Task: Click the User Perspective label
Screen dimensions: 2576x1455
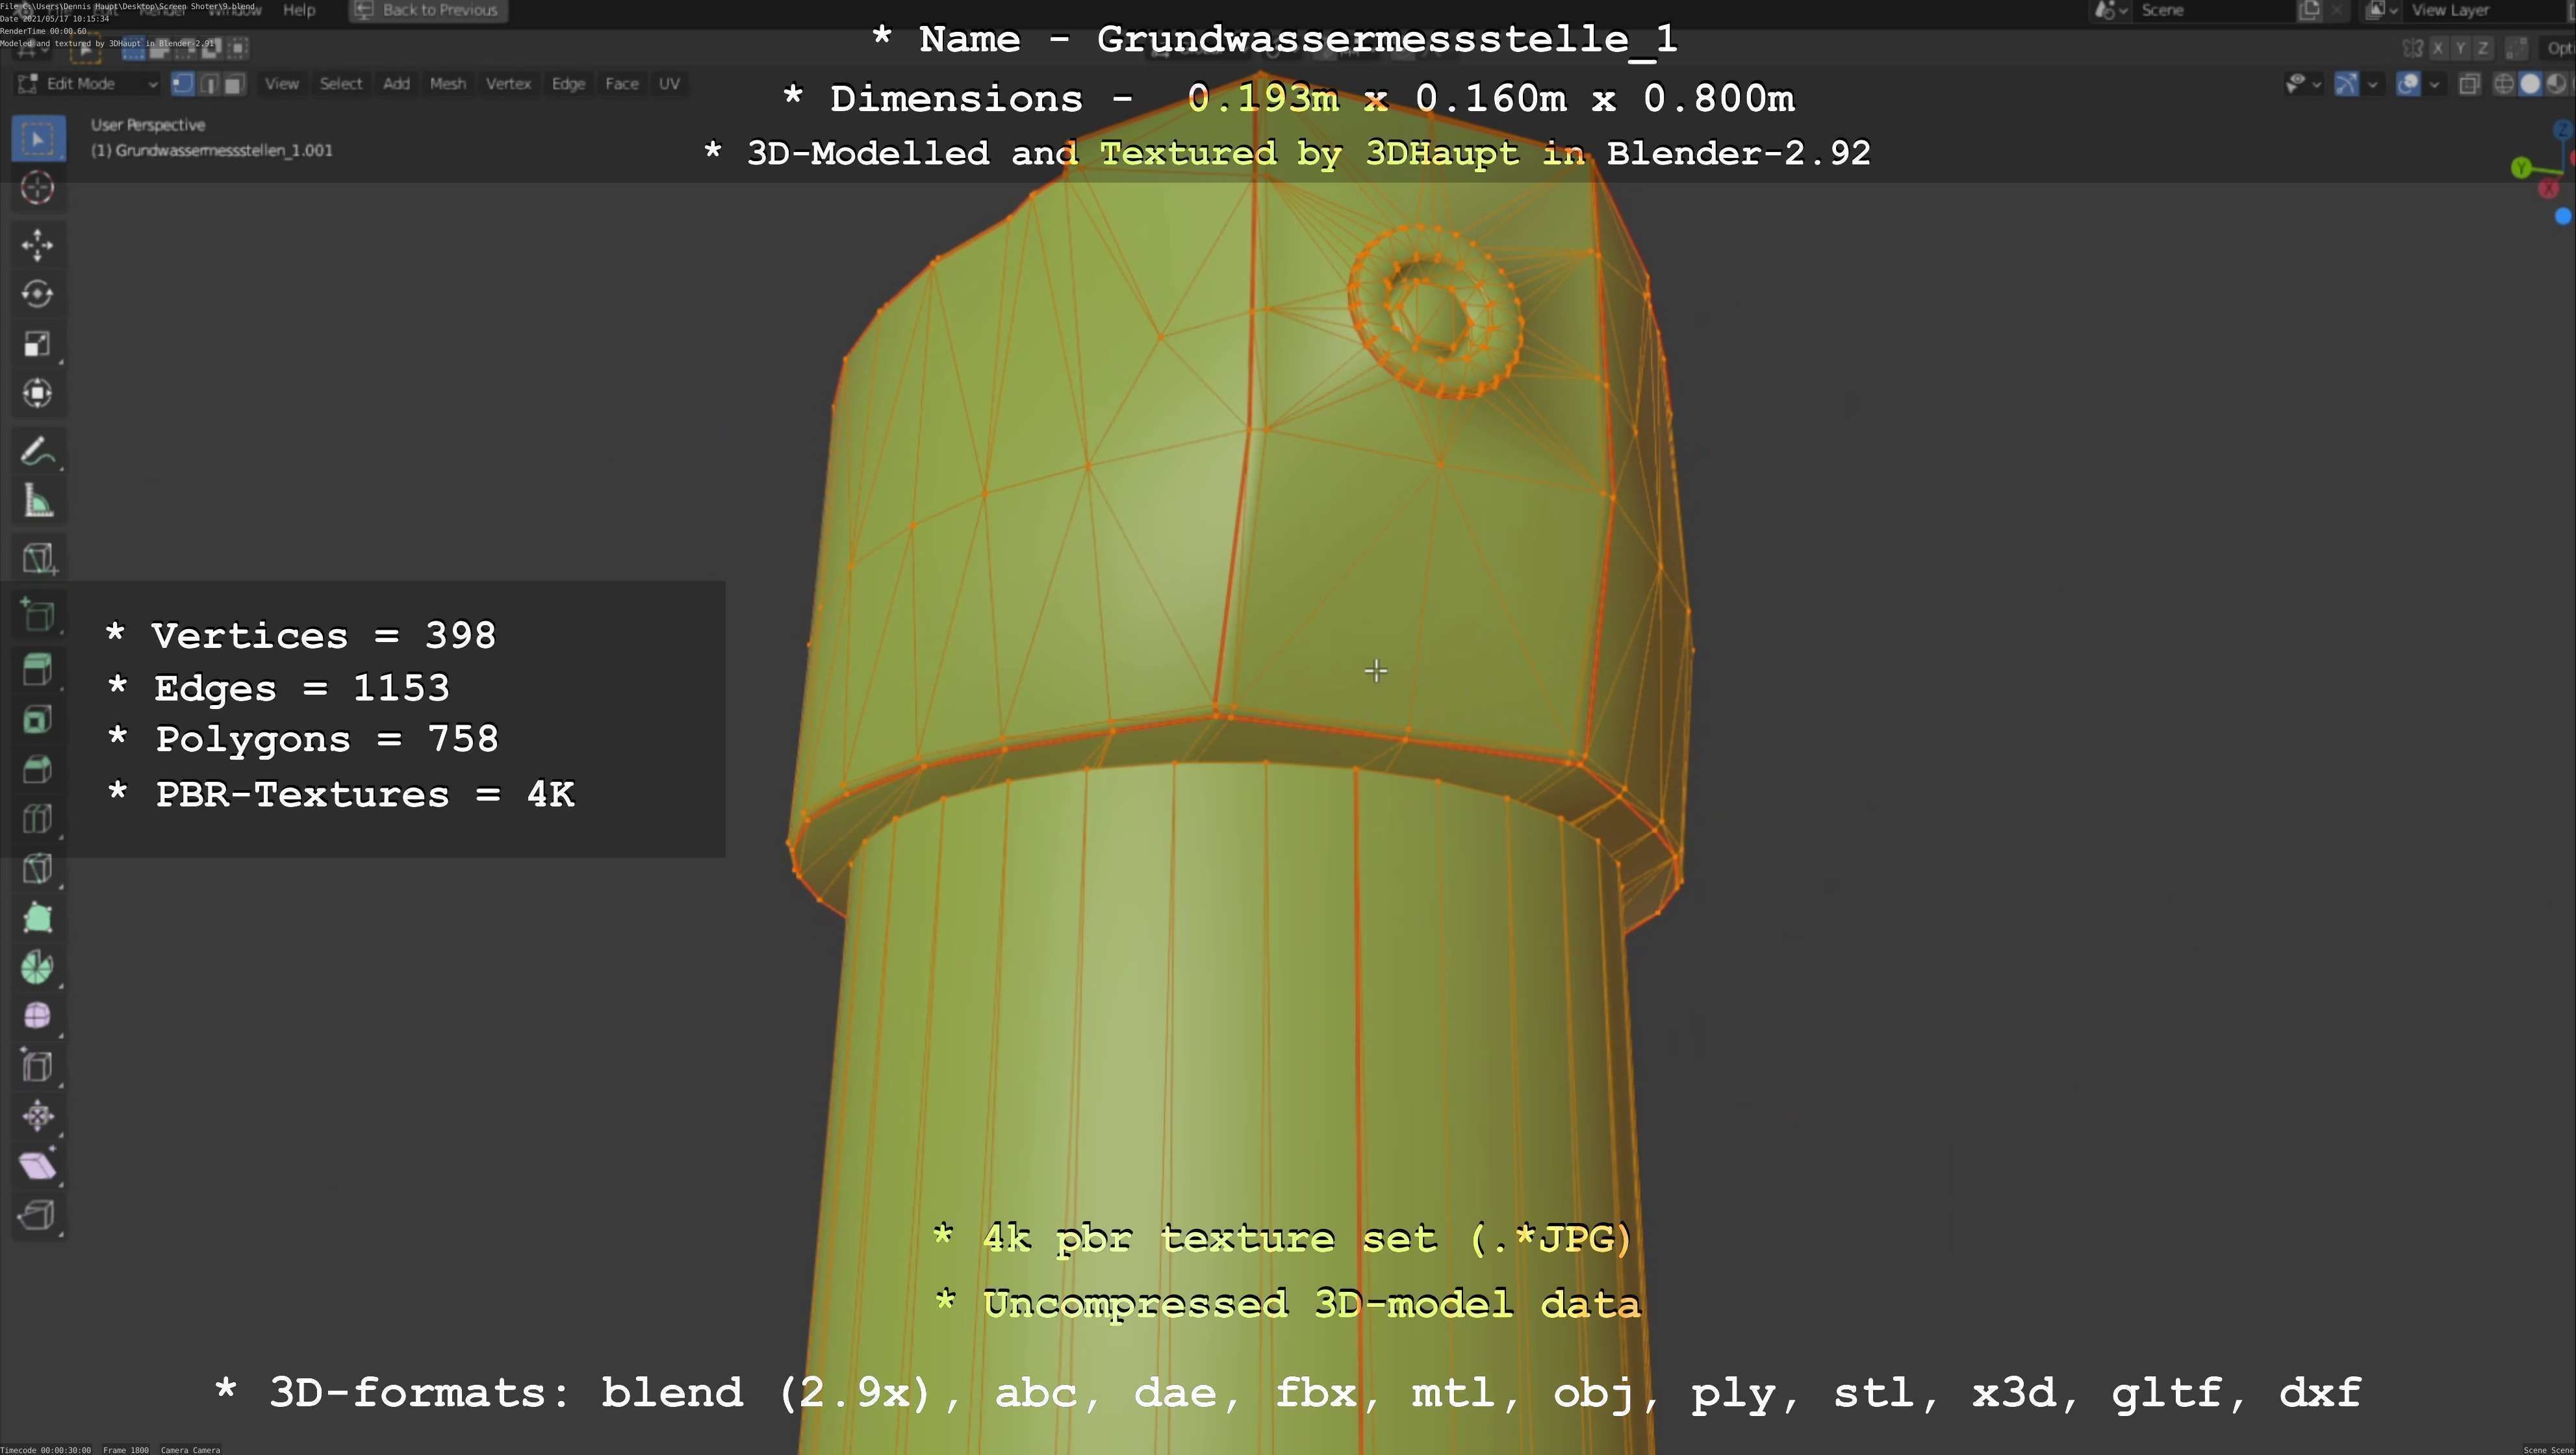Action: pyautogui.click(x=148, y=125)
